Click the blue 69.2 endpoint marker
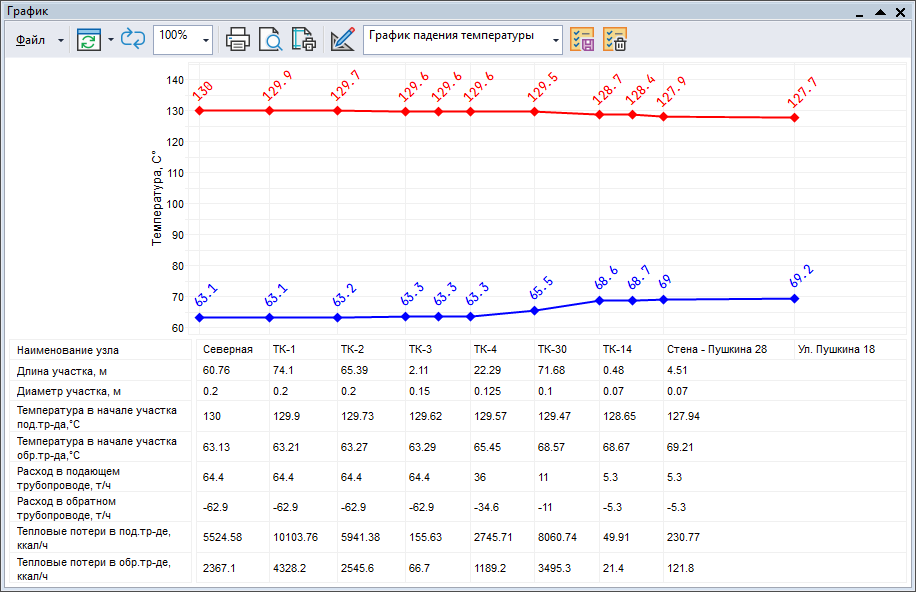The image size is (916, 592). tap(795, 298)
